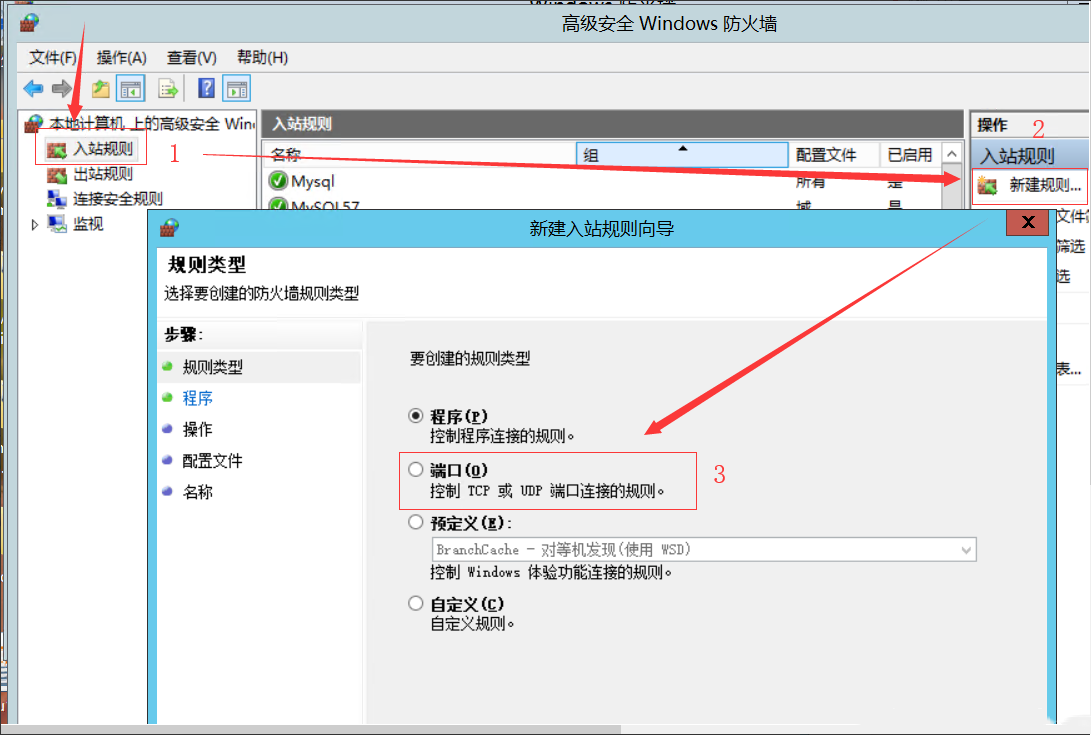Toggle the Show/Hide Console Tree icon
The image size is (1091, 735).
tap(130, 88)
